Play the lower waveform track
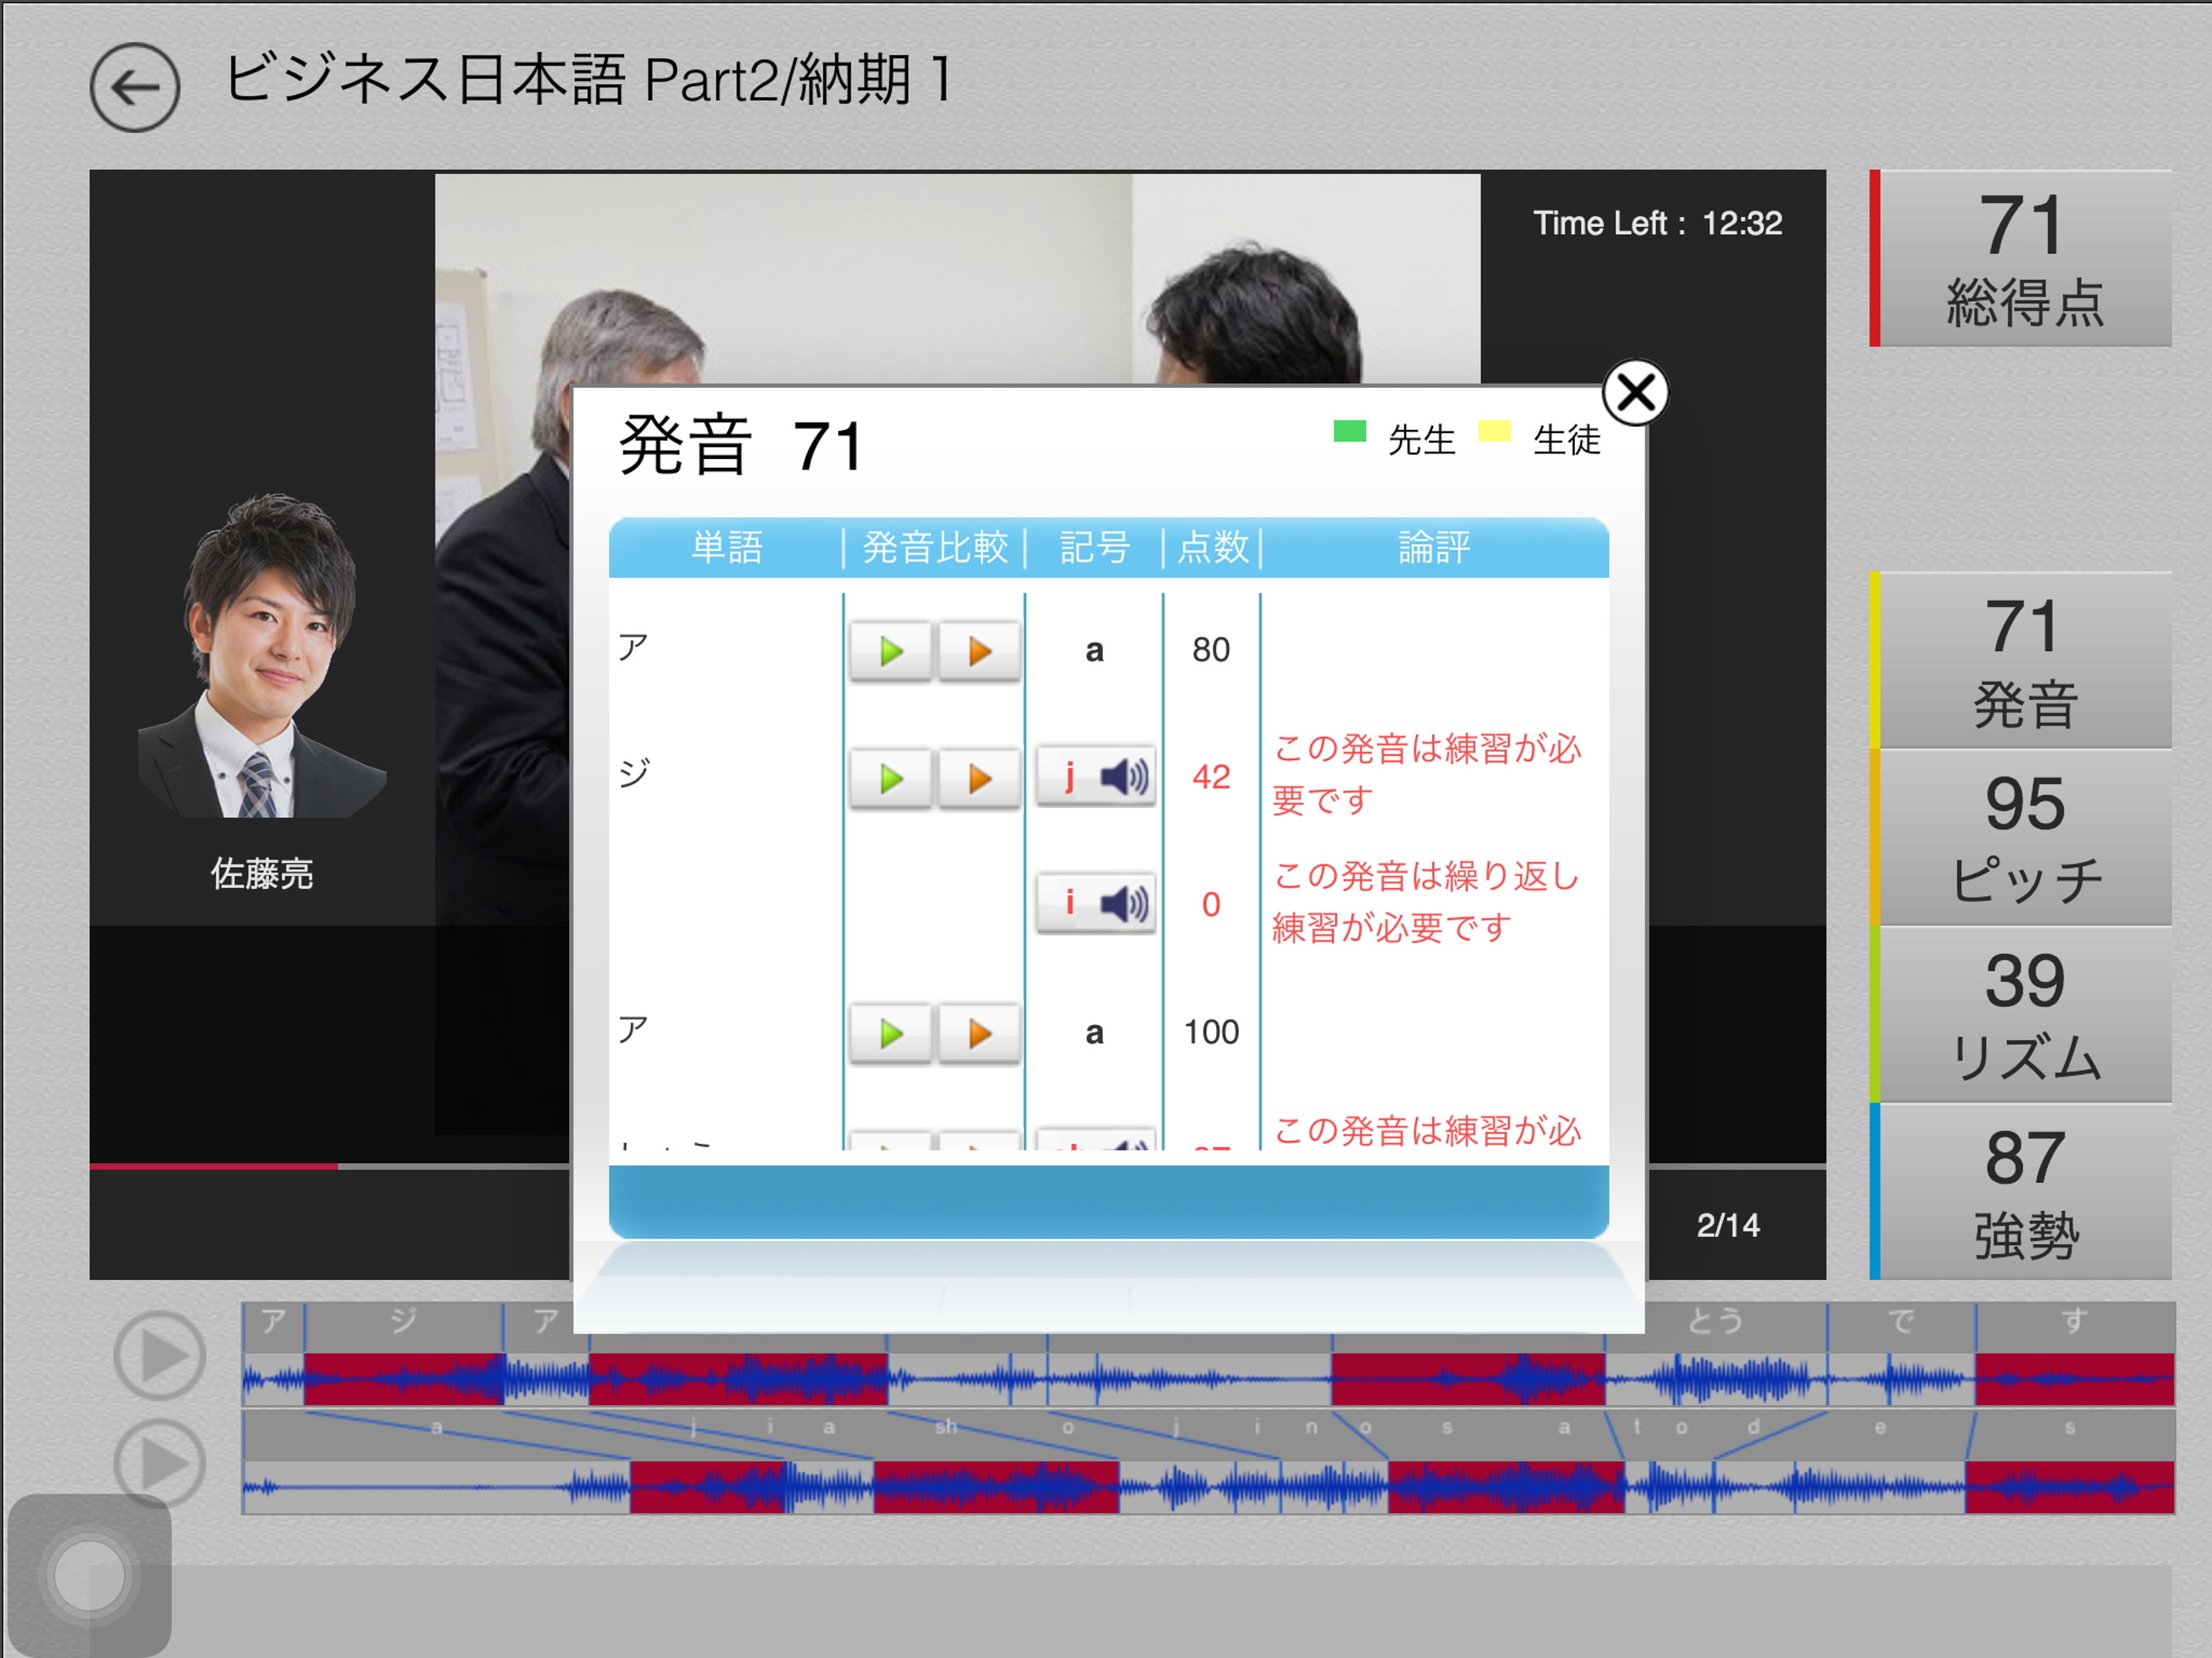This screenshot has height=1658, width=2212. pos(160,1463)
